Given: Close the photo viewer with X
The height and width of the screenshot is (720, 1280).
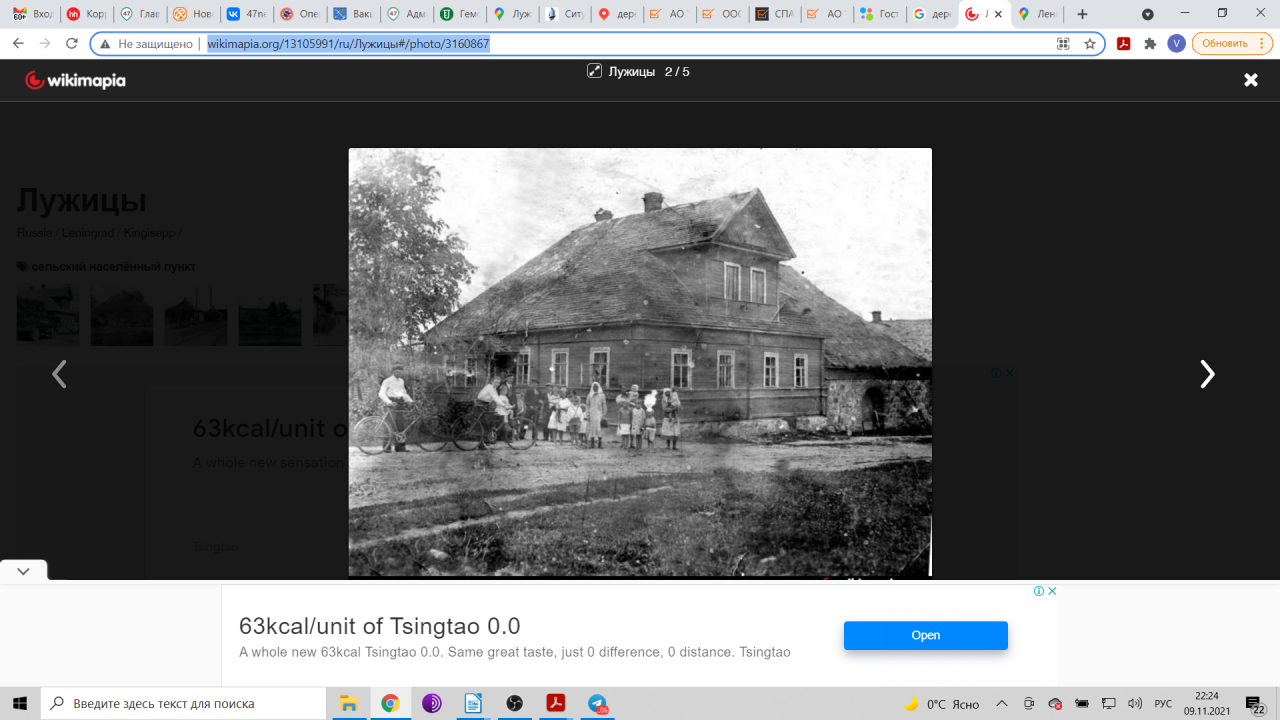Looking at the screenshot, I should [1251, 80].
